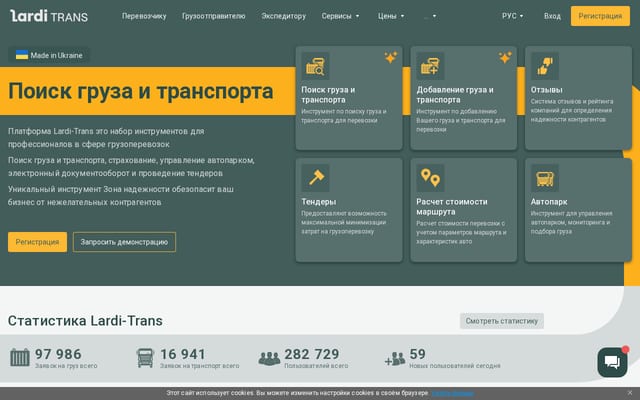Click the 282 729 total users count
This screenshot has height=400, width=640.
311,354
